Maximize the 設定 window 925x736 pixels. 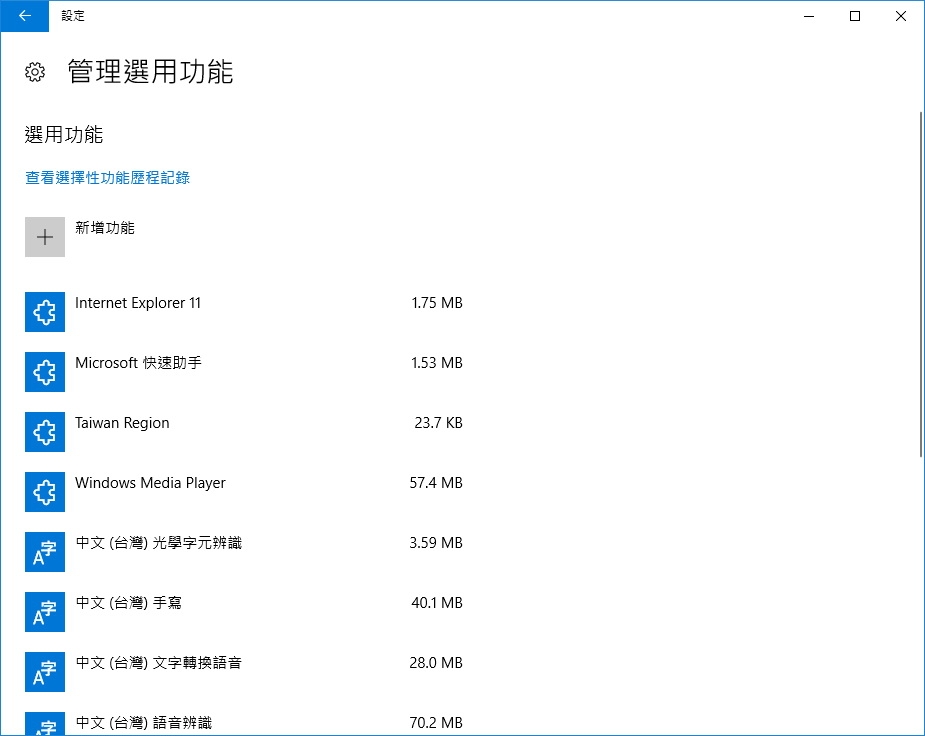(x=855, y=16)
